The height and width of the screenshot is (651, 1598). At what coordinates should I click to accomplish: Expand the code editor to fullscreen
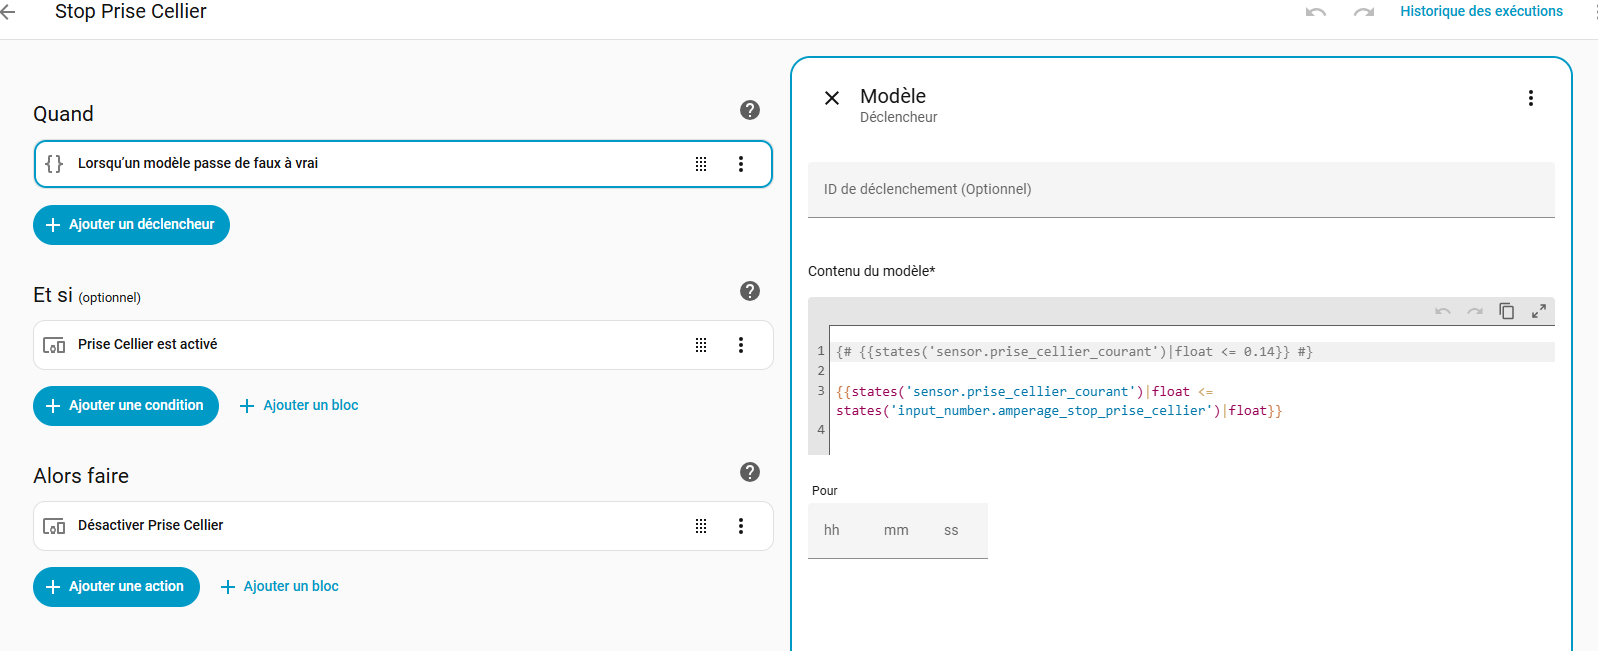pos(1538,311)
